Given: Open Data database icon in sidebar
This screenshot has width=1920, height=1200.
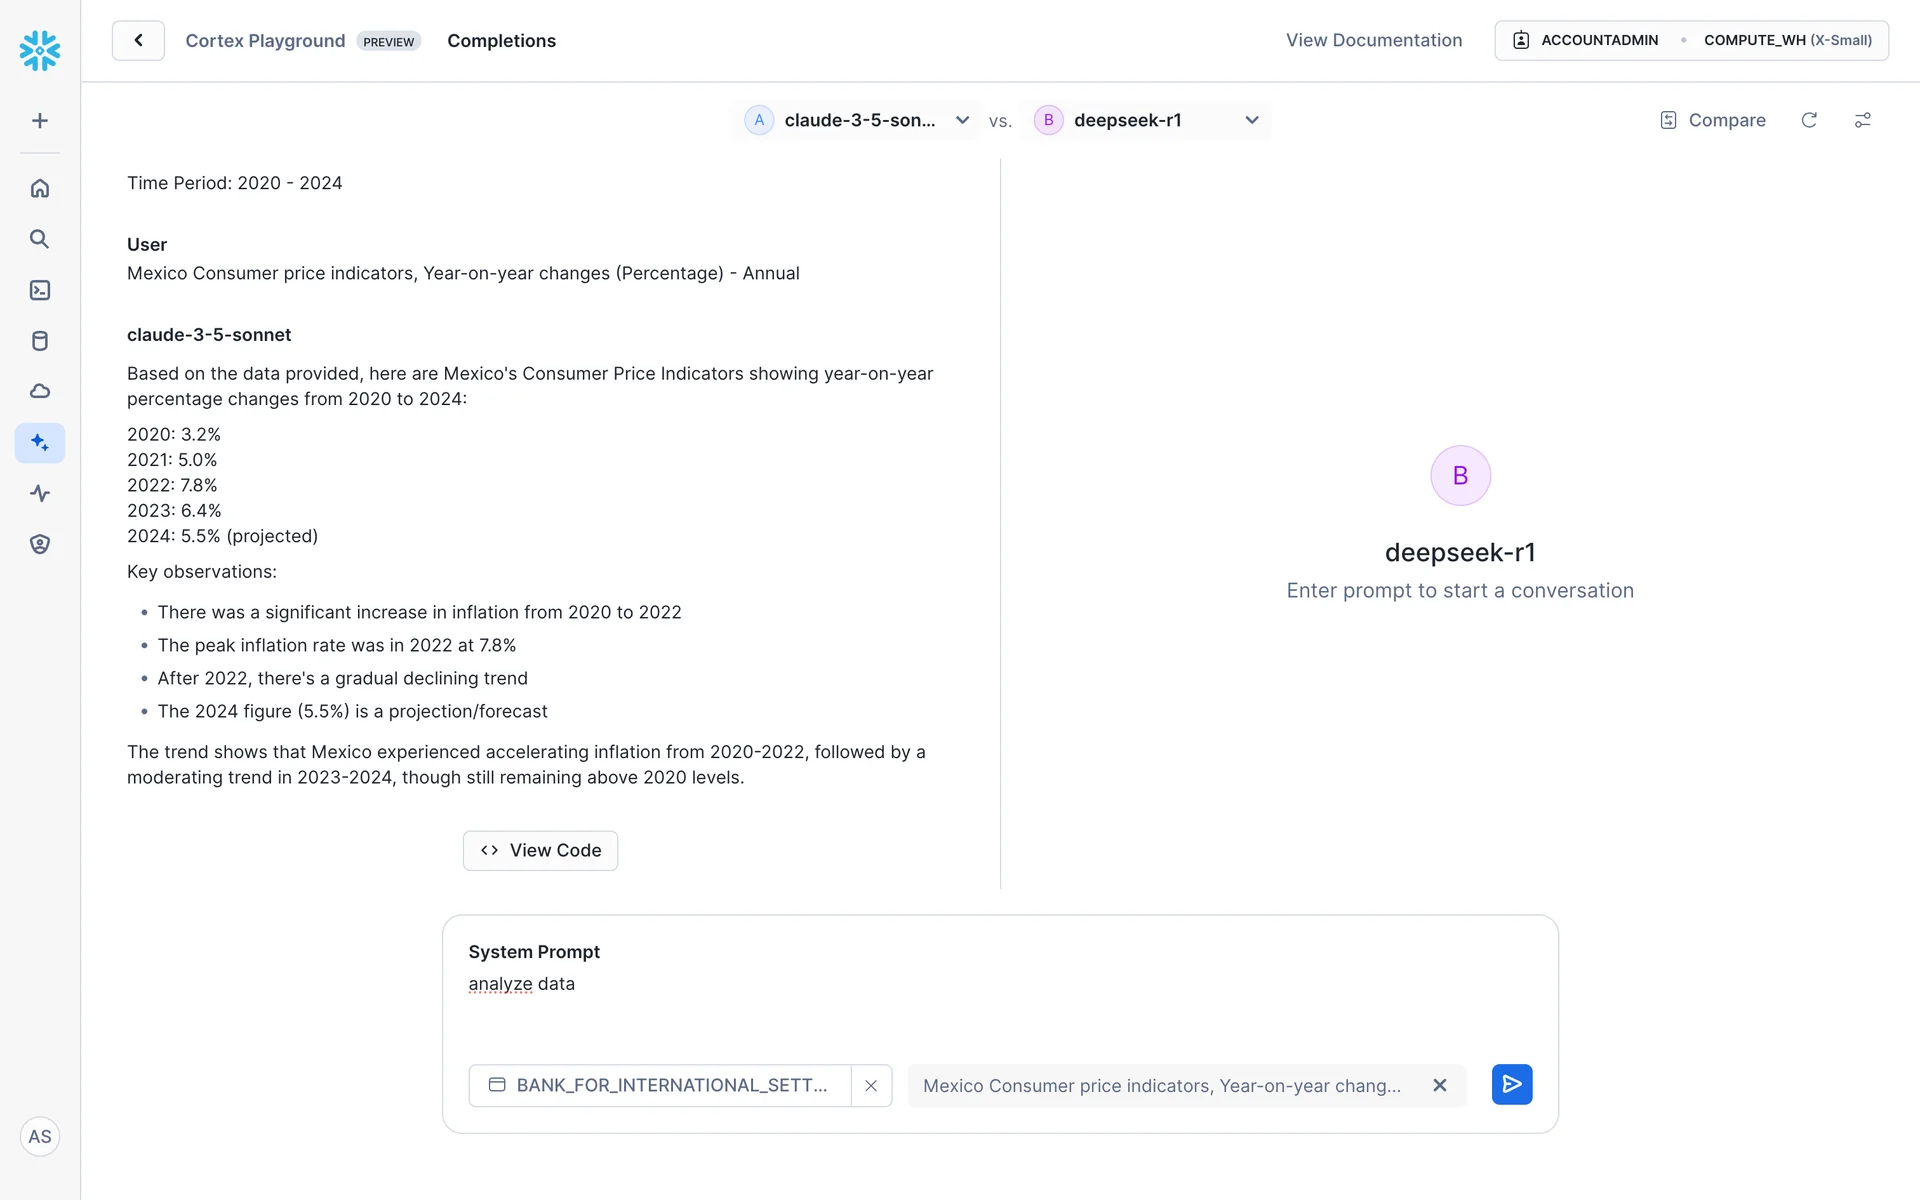Looking at the screenshot, I should (x=40, y=341).
